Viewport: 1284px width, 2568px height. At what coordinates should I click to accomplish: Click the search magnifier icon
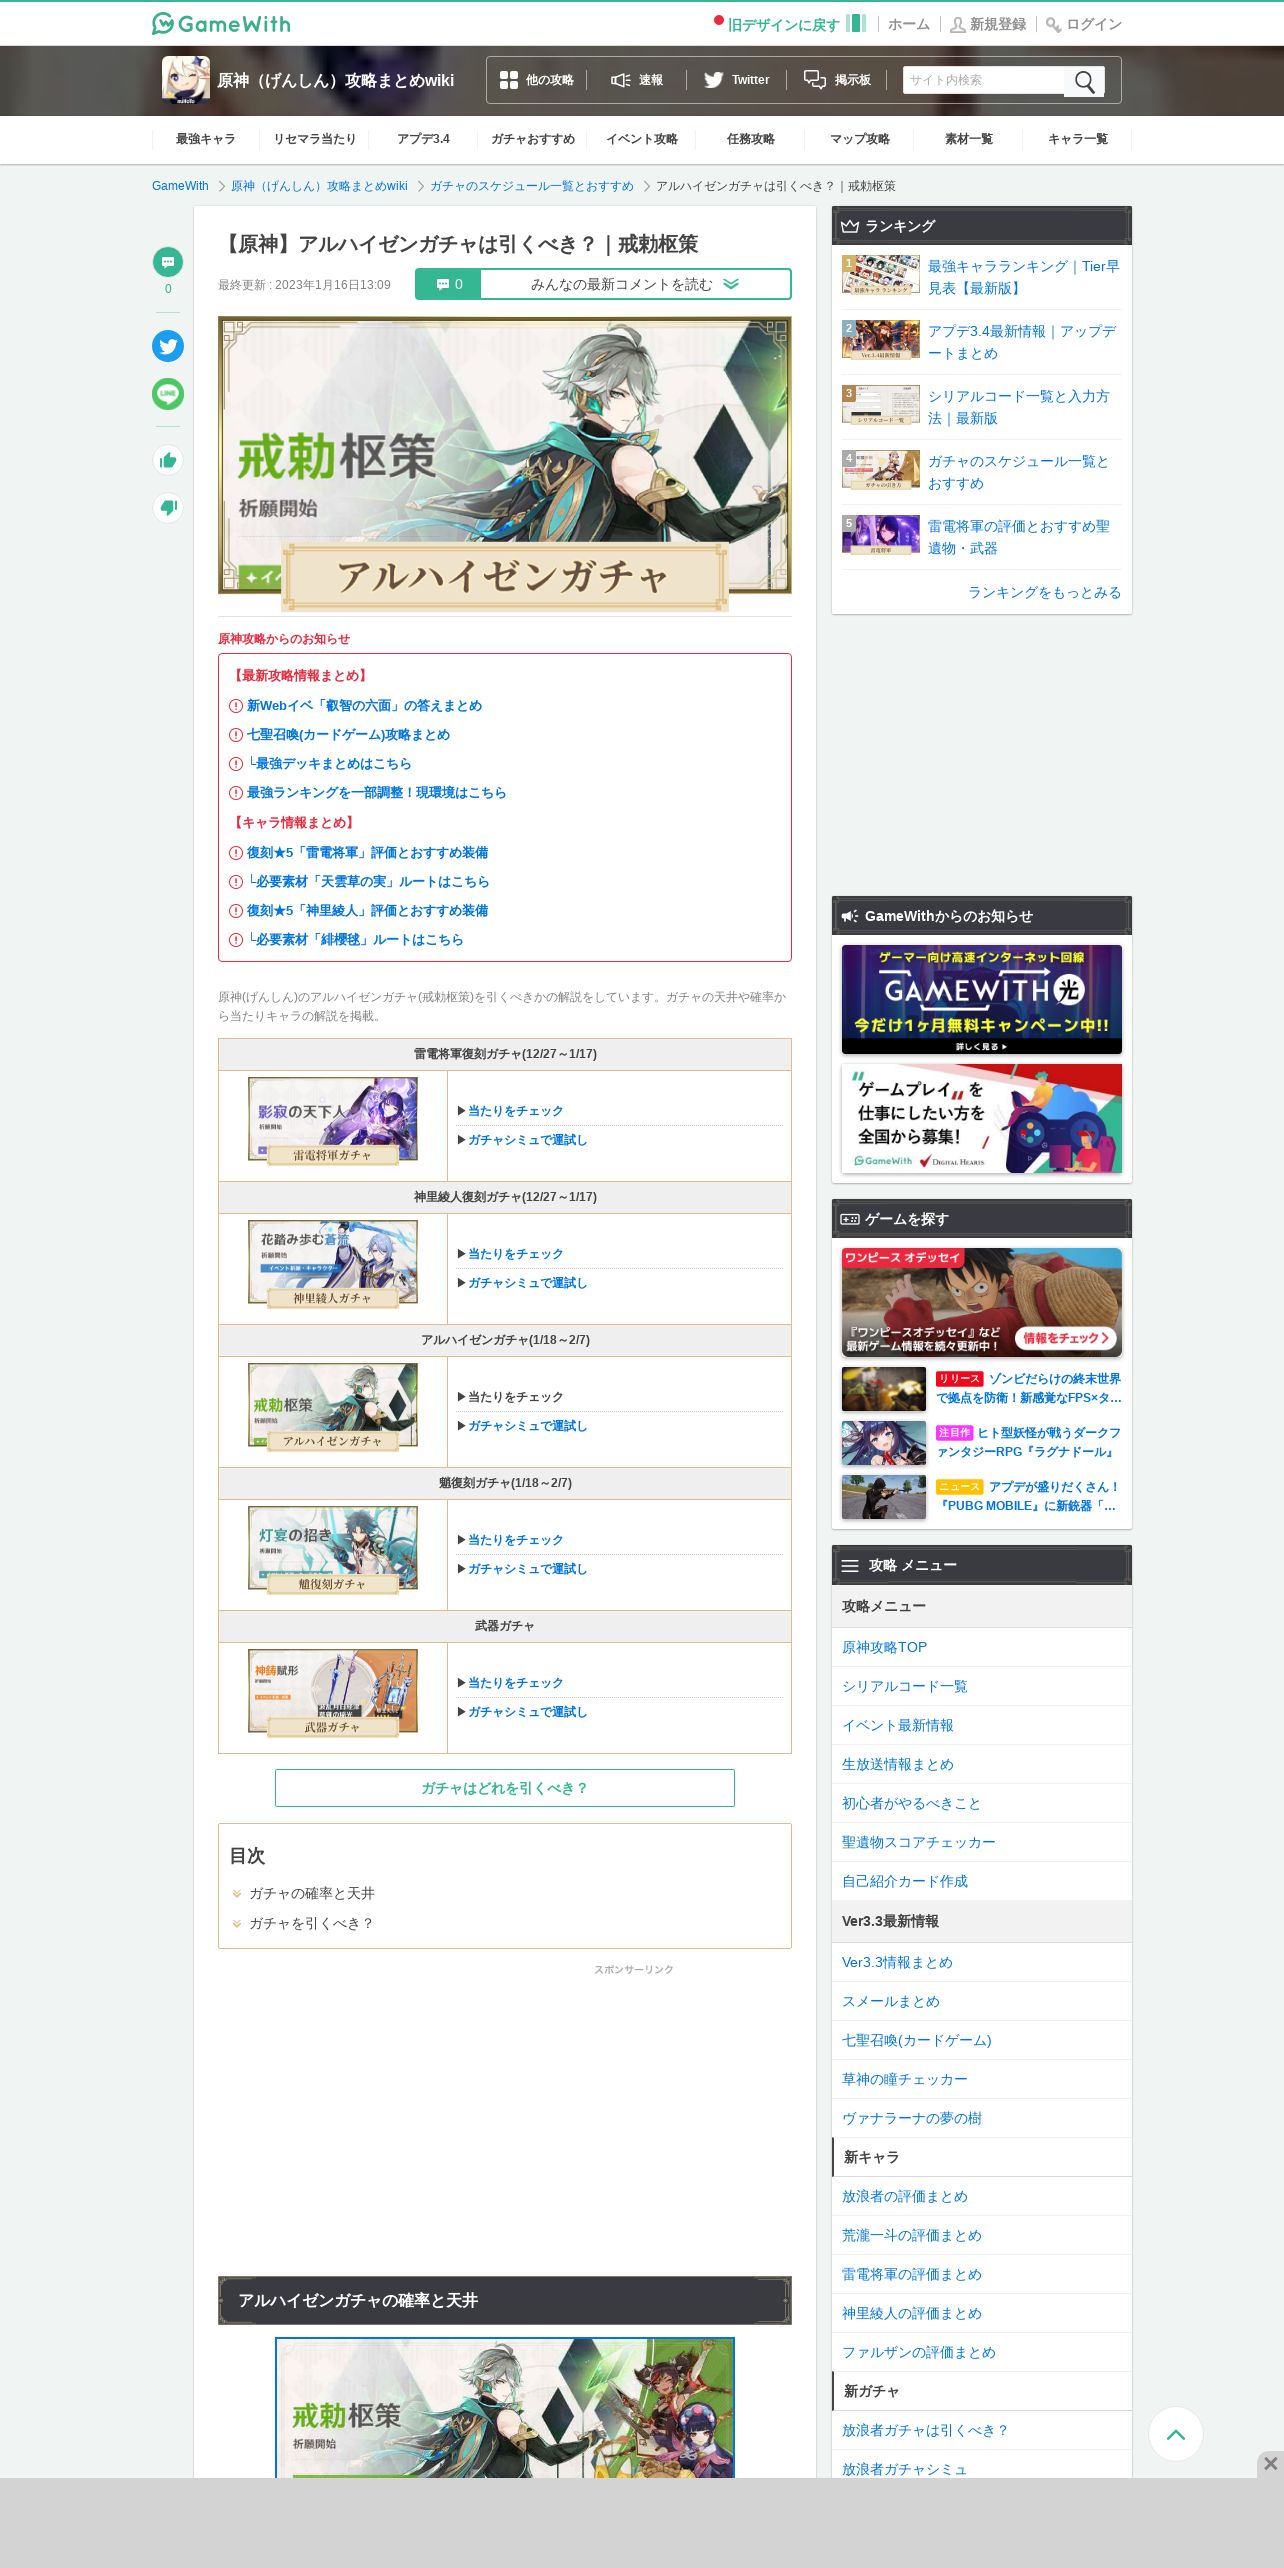1085,81
